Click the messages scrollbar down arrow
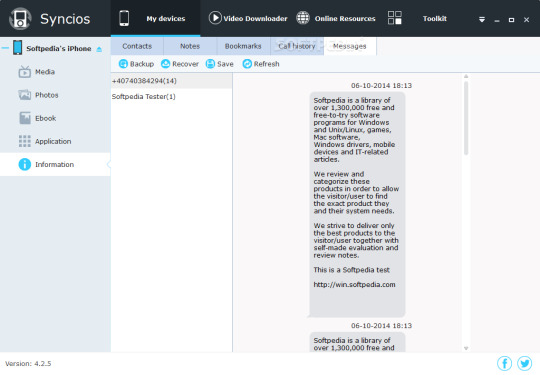This screenshot has height=375, width=540. pyautogui.click(x=466, y=348)
